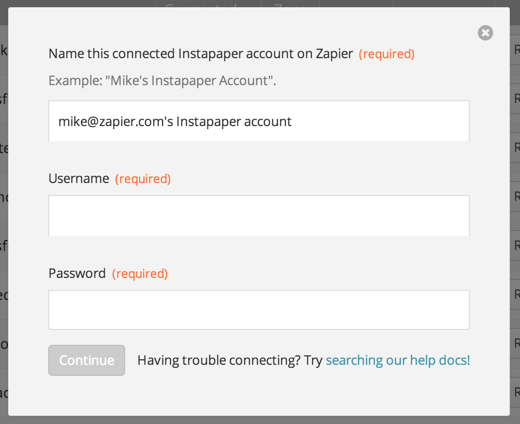Viewport: 520px width, 424px height.
Task: Close the Instapaper account dialog
Action: [x=485, y=33]
